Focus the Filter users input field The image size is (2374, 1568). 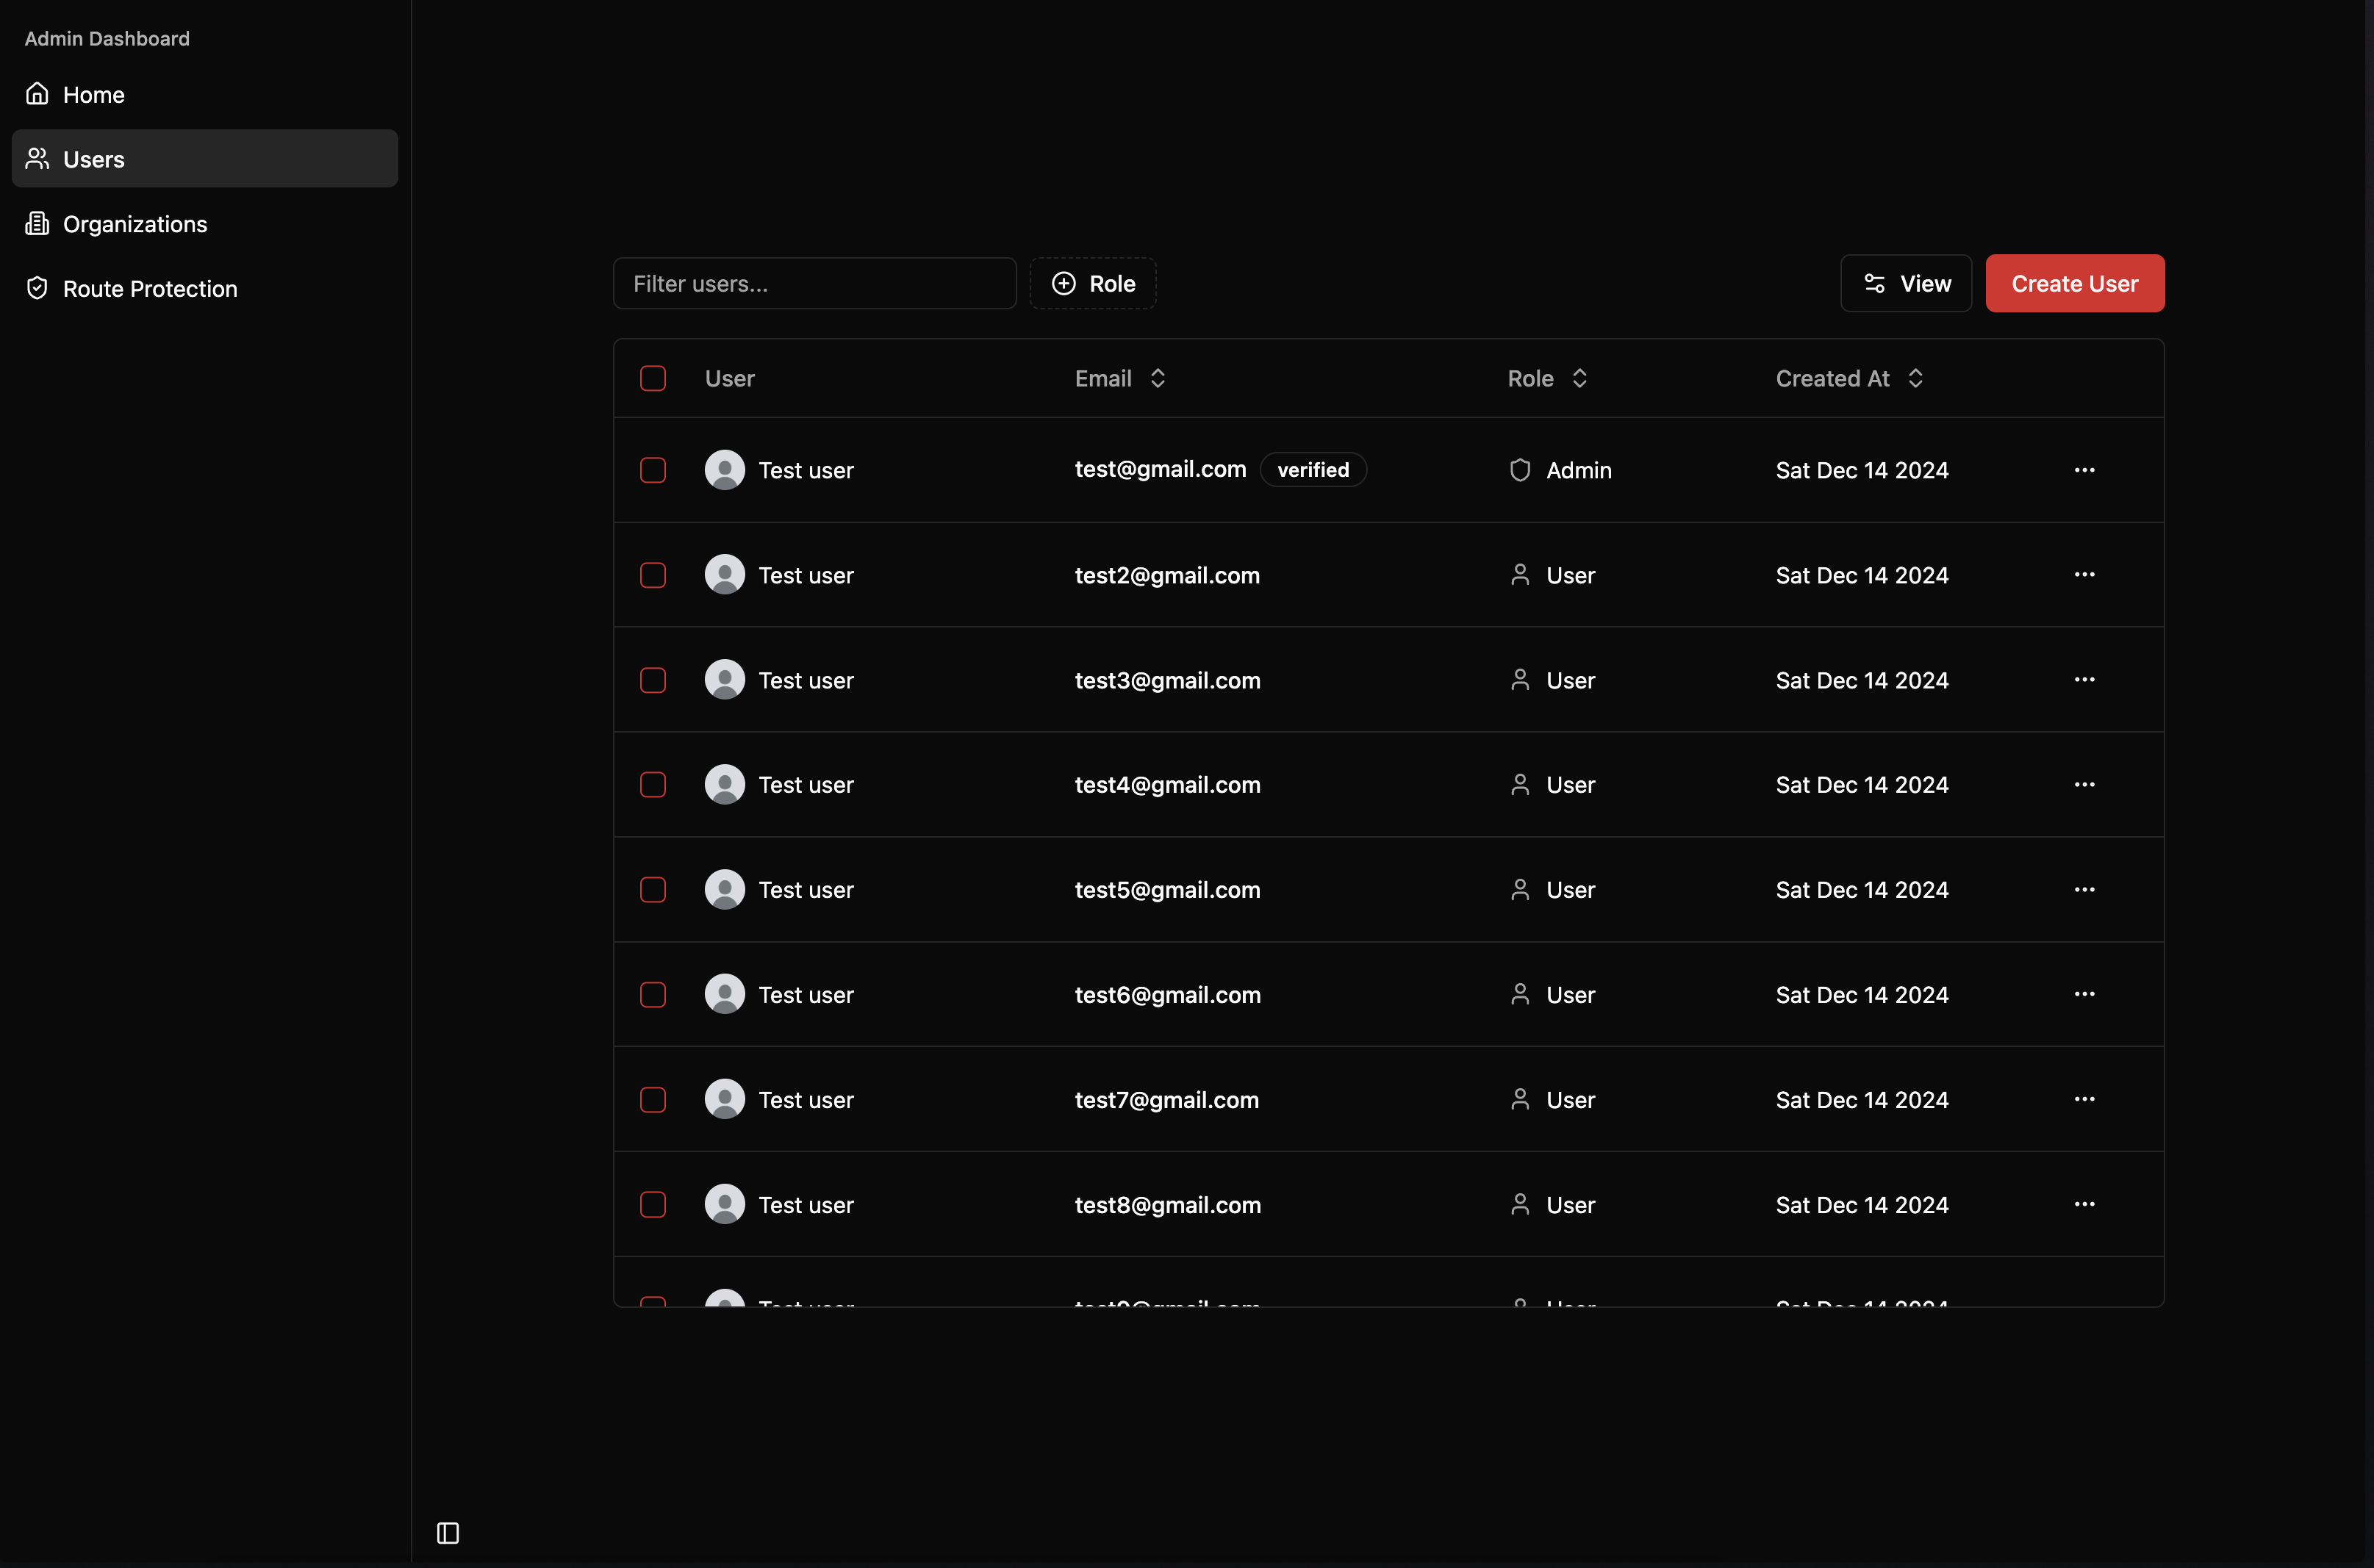coord(814,284)
